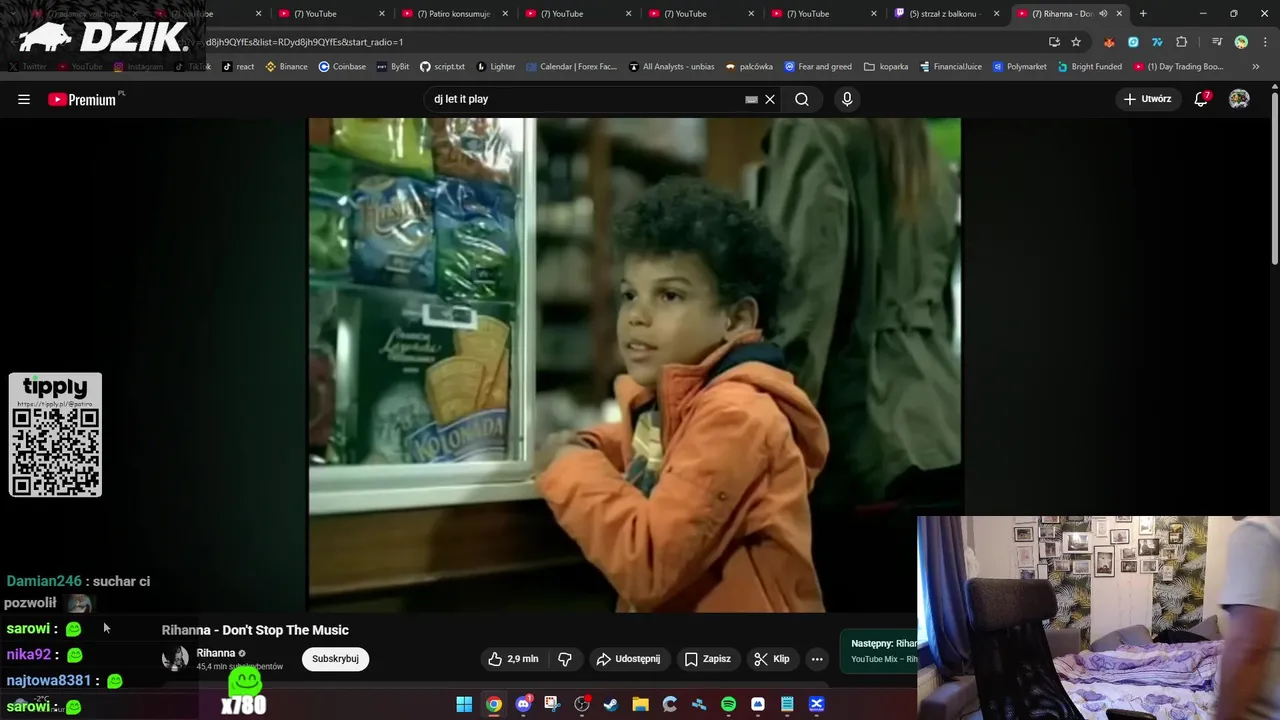Click the page vertical scrollbar
1280x720 pixels.
pos(1274,180)
